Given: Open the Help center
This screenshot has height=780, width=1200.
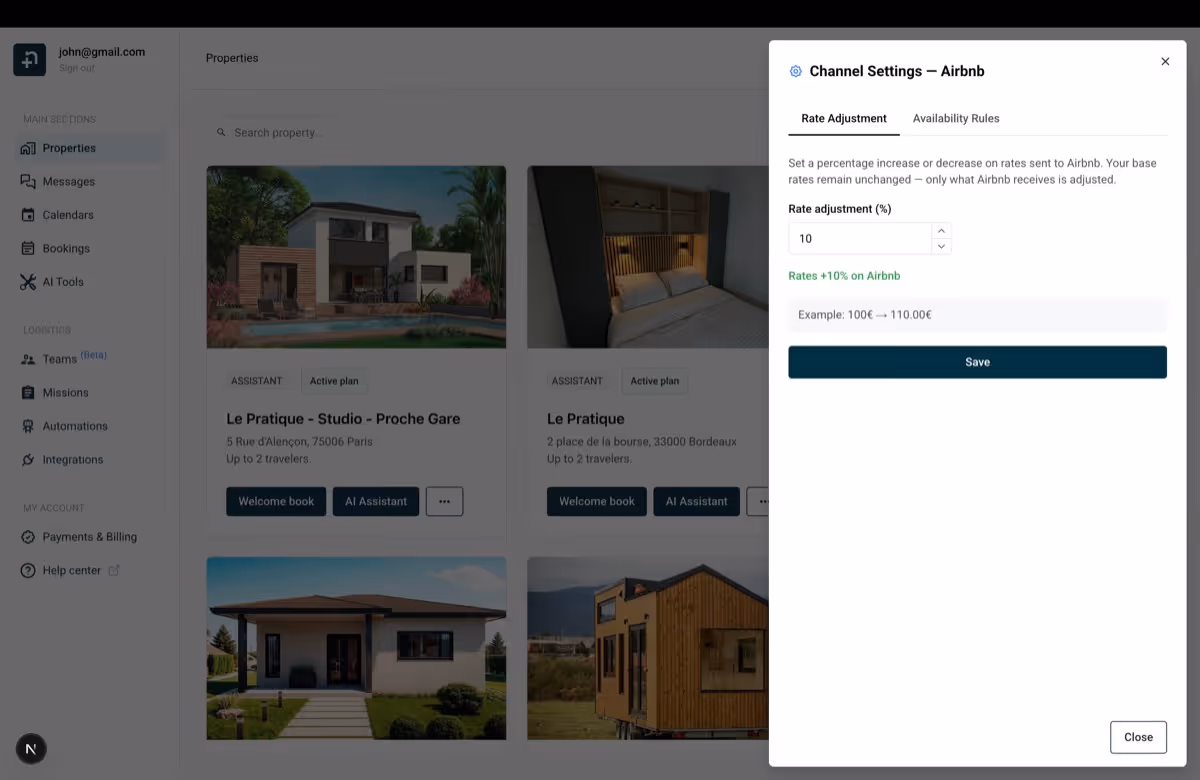Looking at the screenshot, I should tap(73, 570).
